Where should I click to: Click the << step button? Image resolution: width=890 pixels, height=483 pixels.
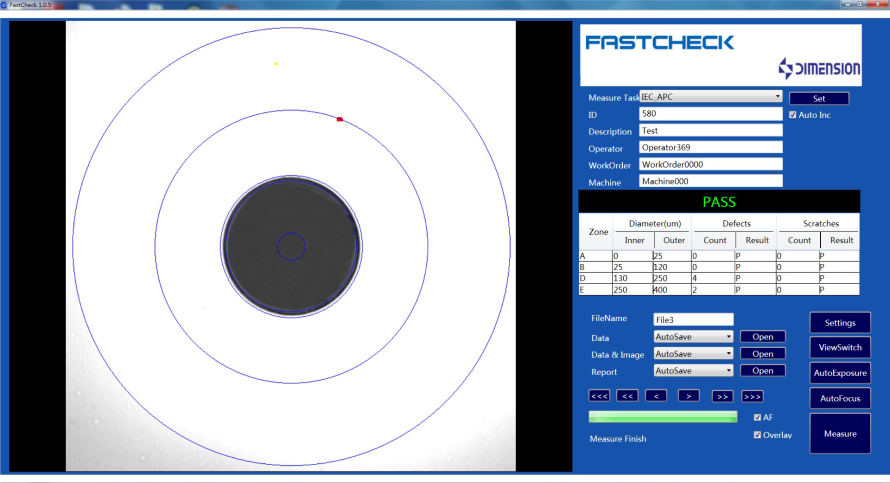(627, 396)
